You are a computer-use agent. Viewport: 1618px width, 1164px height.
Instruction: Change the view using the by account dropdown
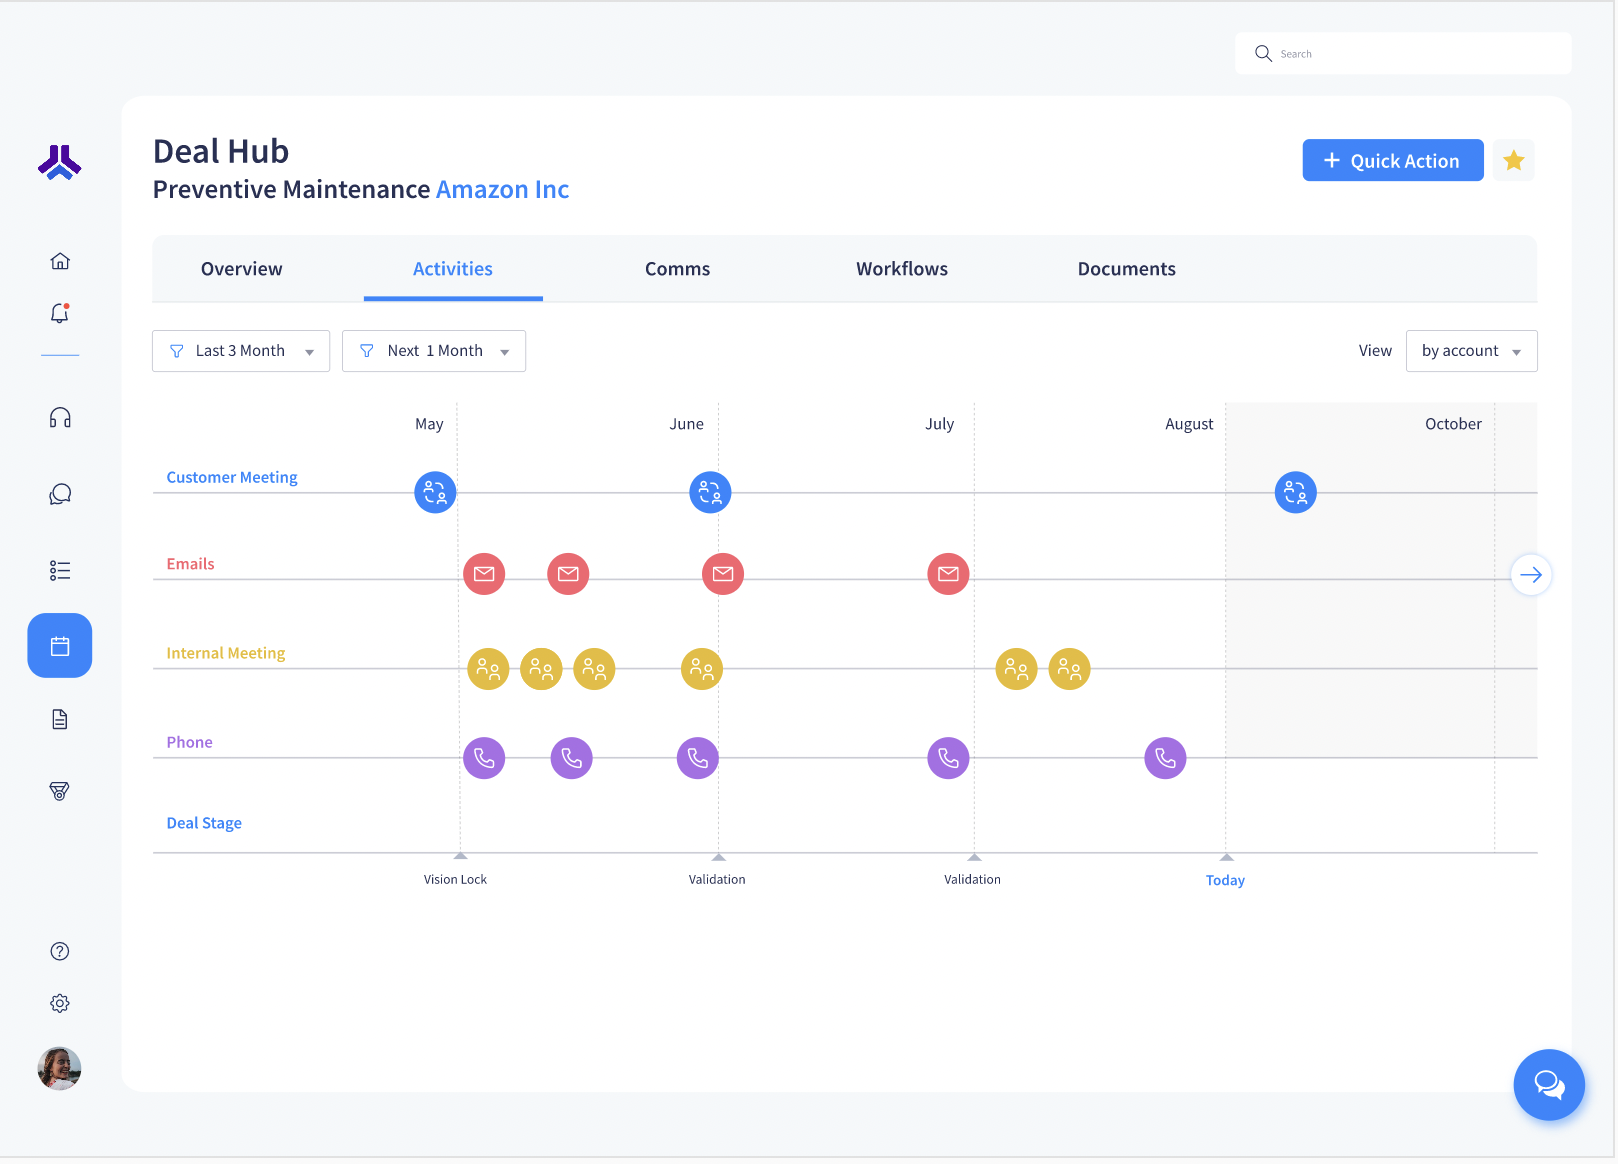tap(1471, 350)
